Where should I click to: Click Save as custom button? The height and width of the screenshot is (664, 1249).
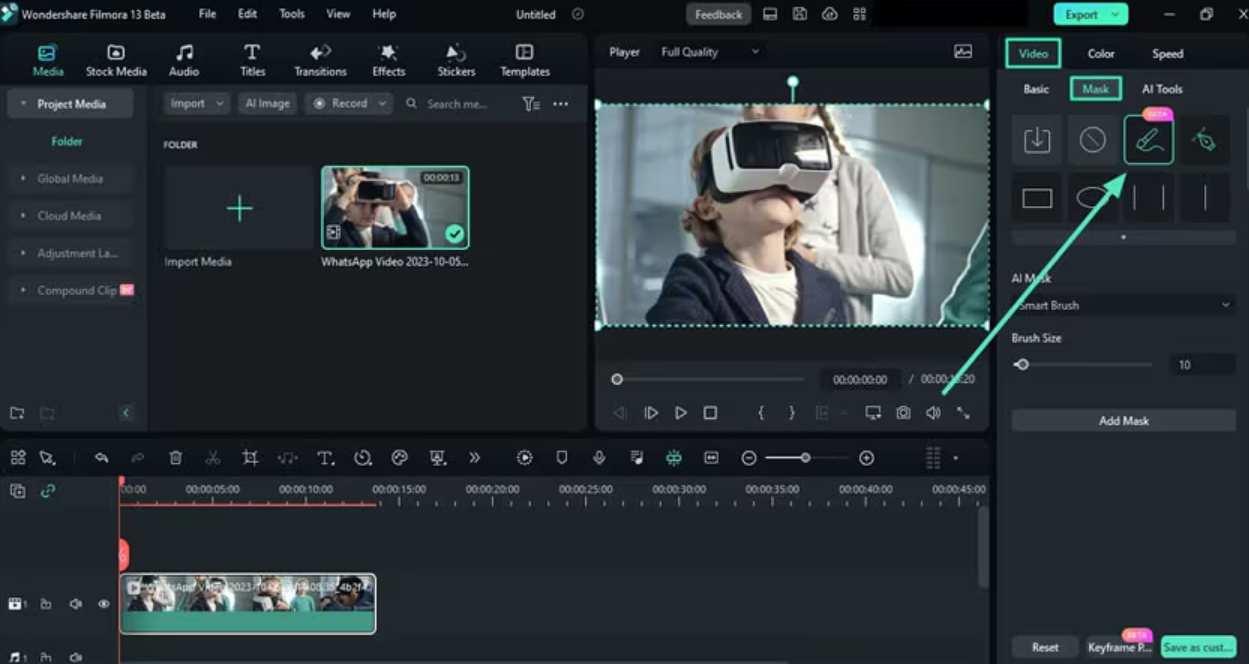pos(1198,647)
